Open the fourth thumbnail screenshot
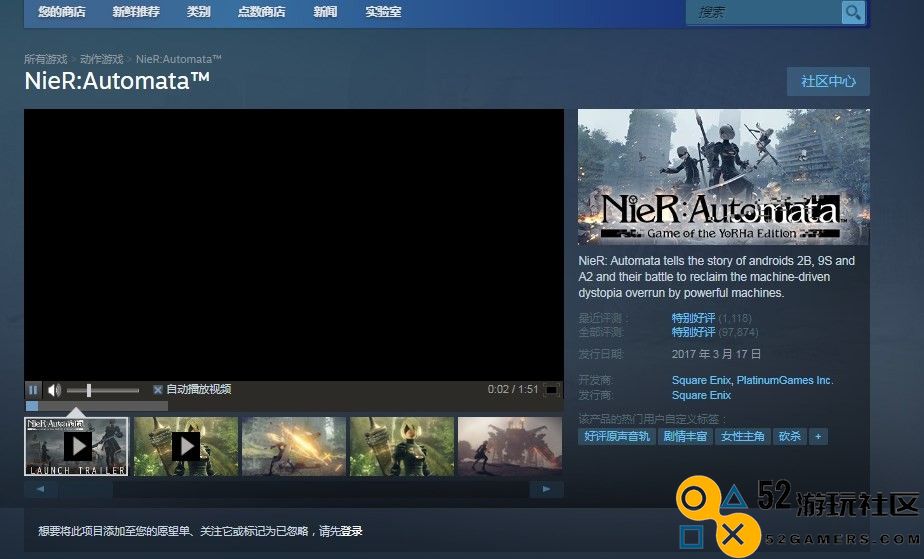Viewport: 924px width, 559px height. pyautogui.click(x=402, y=446)
